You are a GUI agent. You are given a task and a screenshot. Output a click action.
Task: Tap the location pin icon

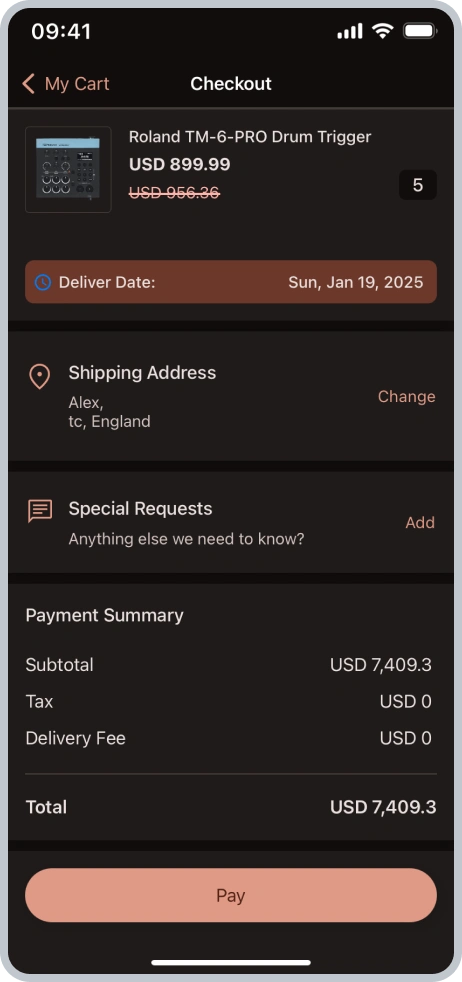click(39, 377)
